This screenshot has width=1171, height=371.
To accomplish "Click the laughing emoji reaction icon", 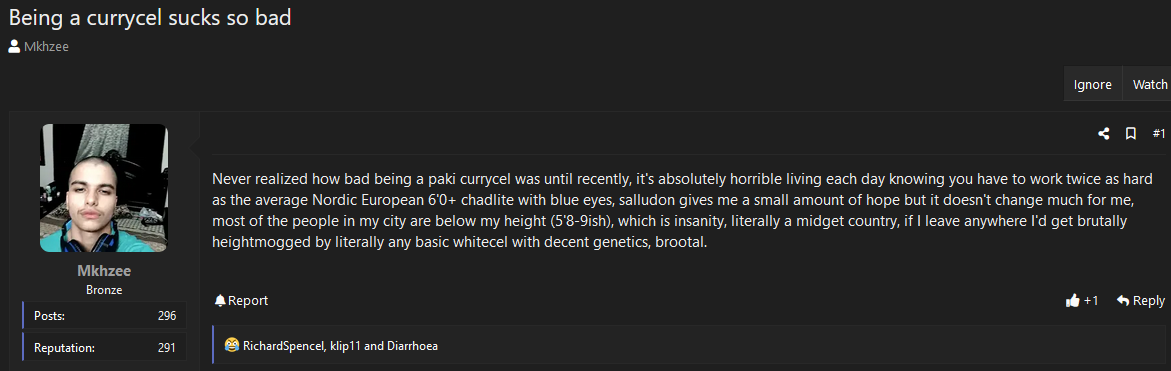I will [x=232, y=346].
